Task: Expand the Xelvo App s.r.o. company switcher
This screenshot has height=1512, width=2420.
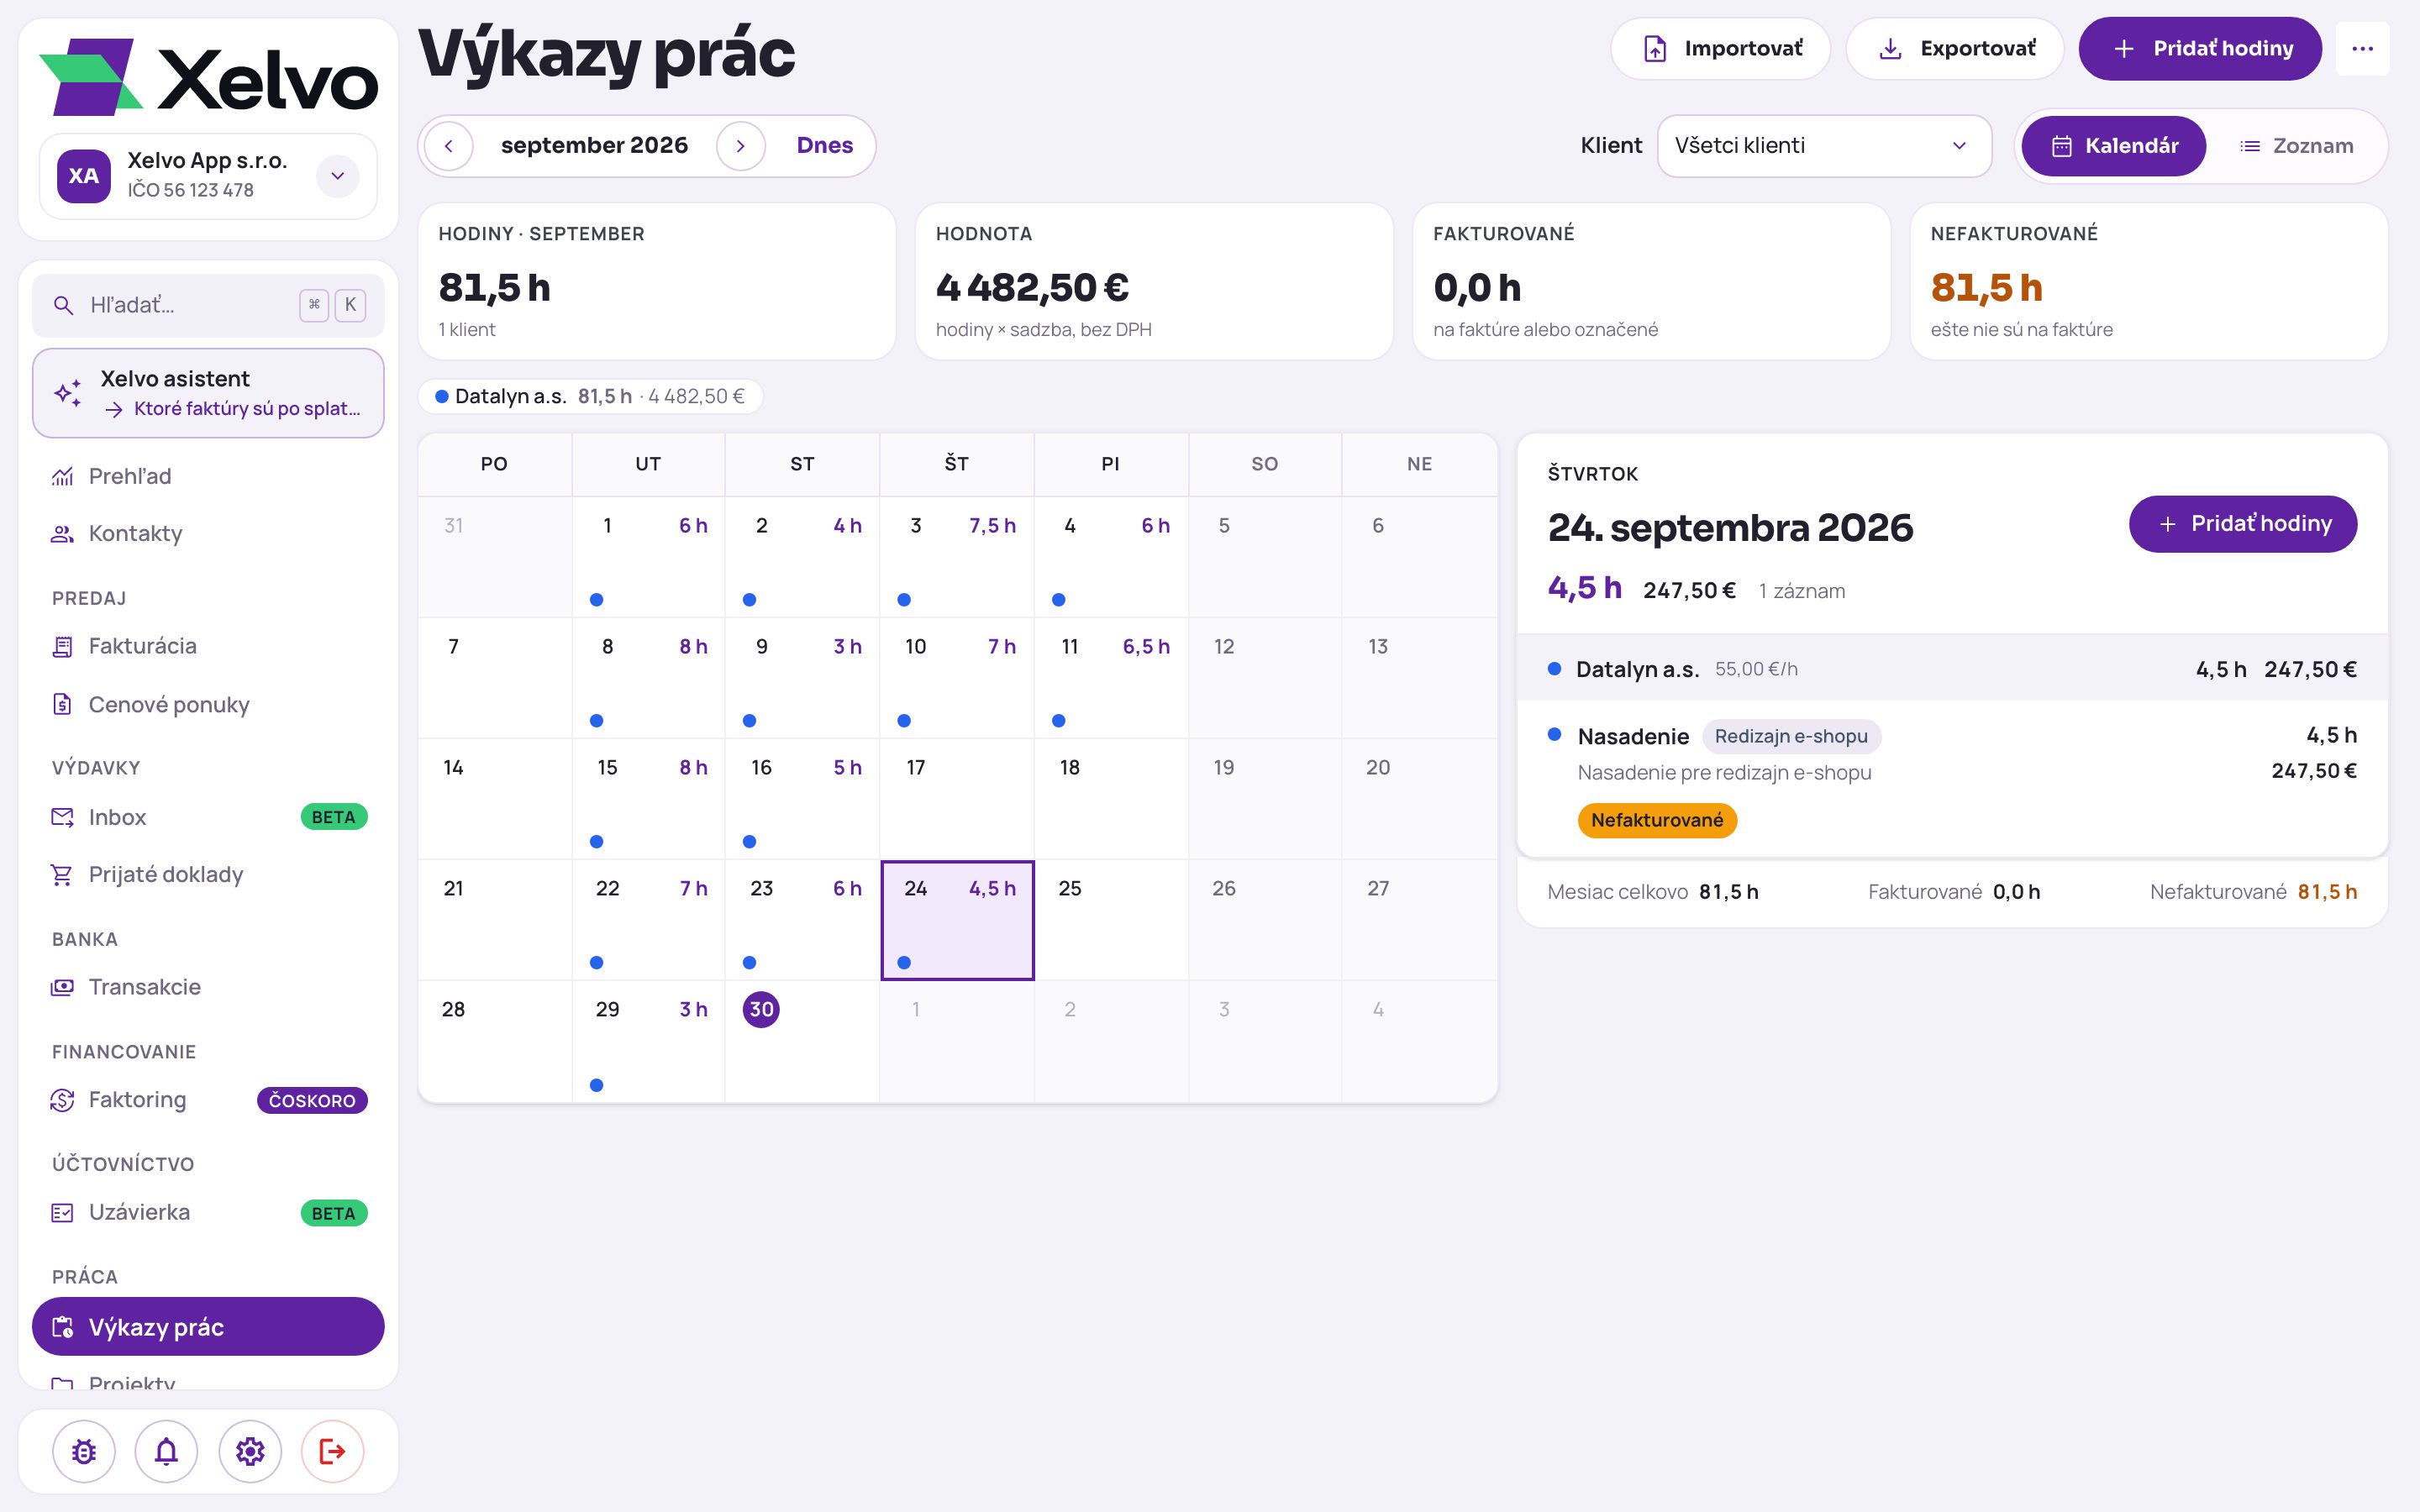Action: click(x=338, y=176)
